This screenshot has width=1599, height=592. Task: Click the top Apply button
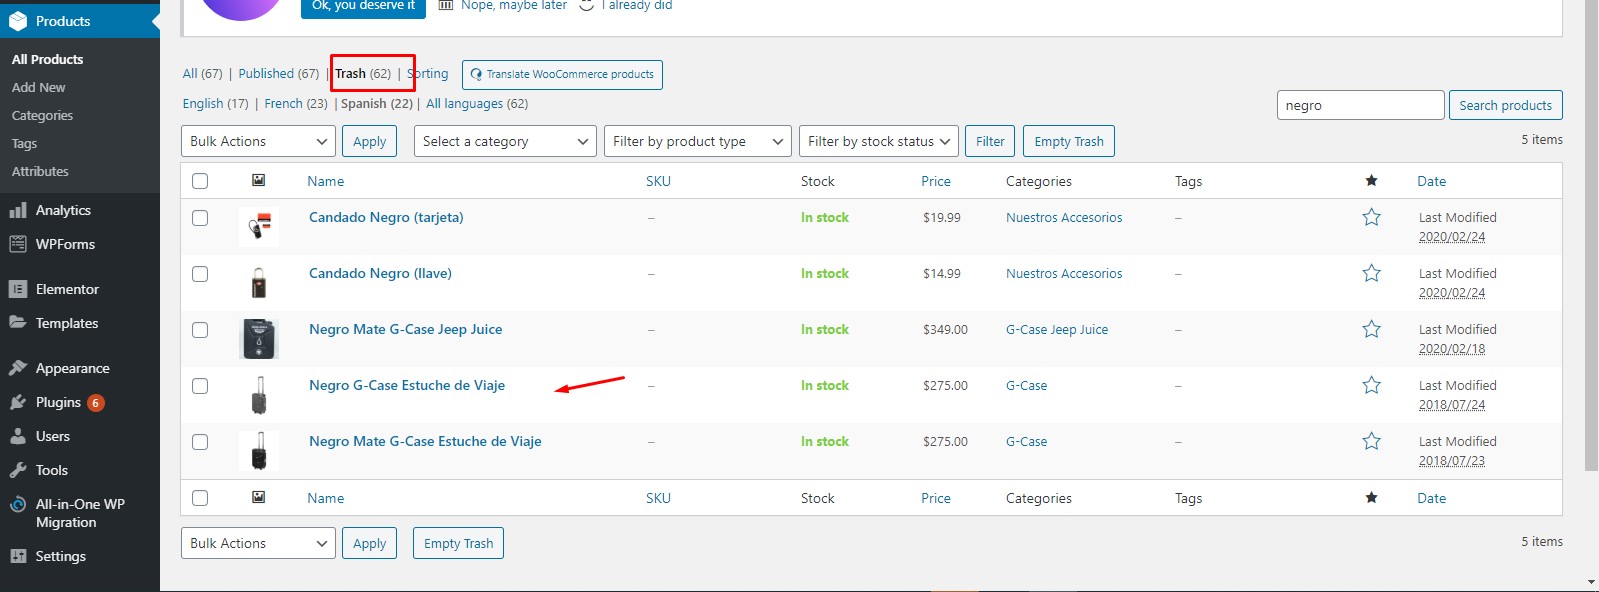click(370, 141)
